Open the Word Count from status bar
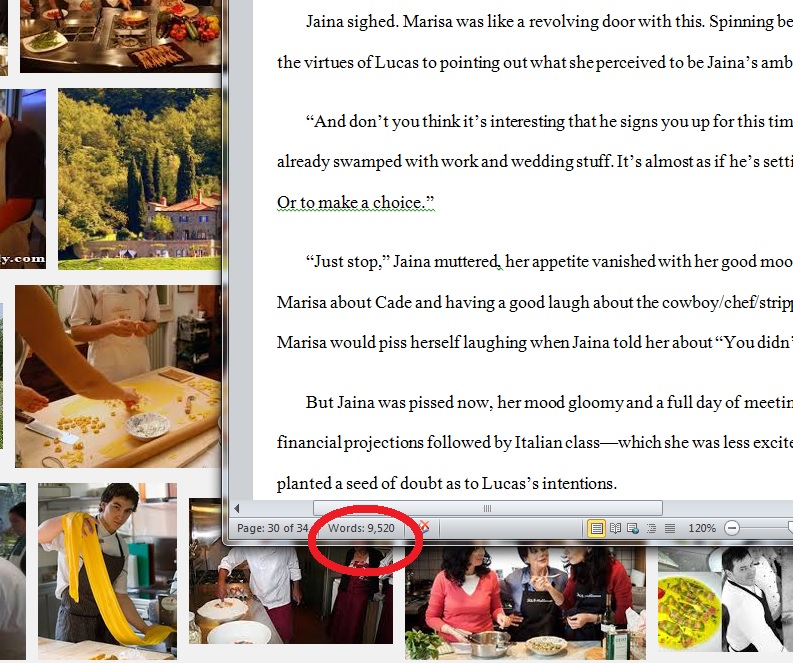 pyautogui.click(x=361, y=528)
